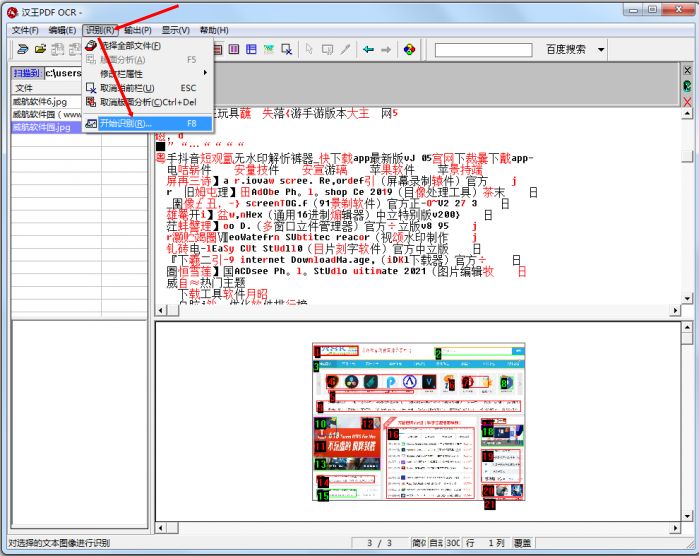Click the text line ending with v8 95

tap(322, 226)
